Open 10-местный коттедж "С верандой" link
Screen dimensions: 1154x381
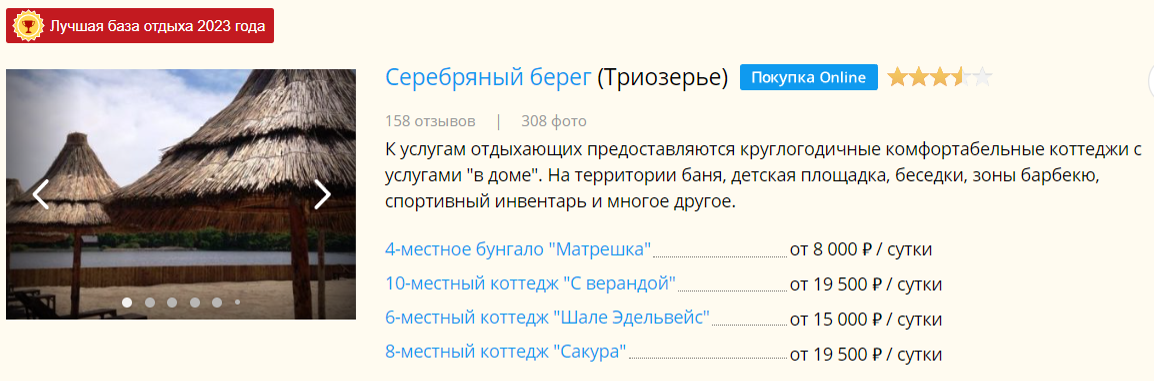tap(531, 284)
